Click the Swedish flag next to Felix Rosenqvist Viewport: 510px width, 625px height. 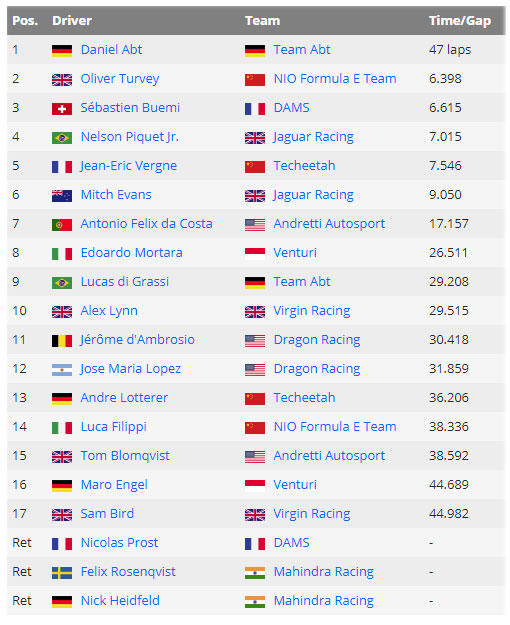click(x=62, y=573)
